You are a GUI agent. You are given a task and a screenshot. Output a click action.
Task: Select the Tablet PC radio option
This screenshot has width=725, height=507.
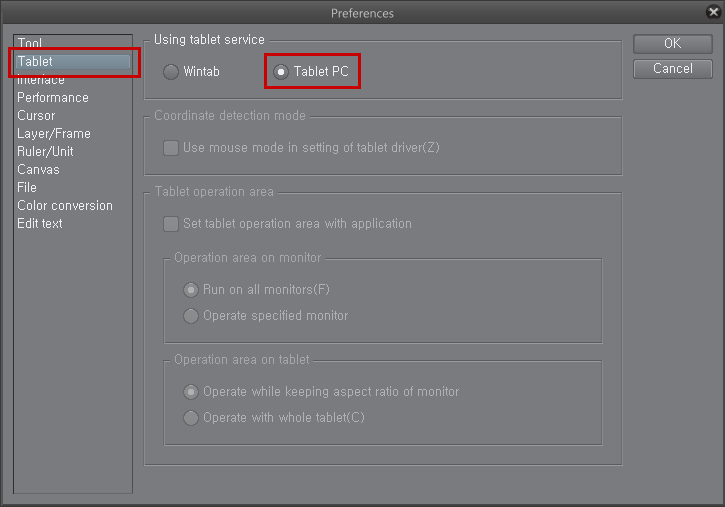click(281, 72)
